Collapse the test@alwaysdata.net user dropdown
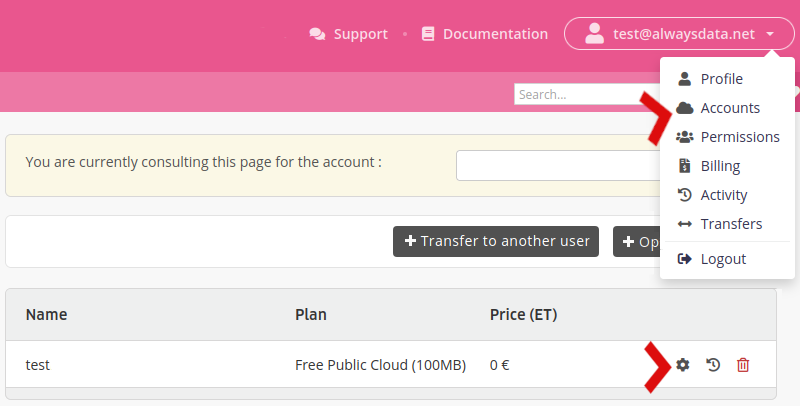Image resolution: width=800 pixels, height=406 pixels. tap(679, 34)
